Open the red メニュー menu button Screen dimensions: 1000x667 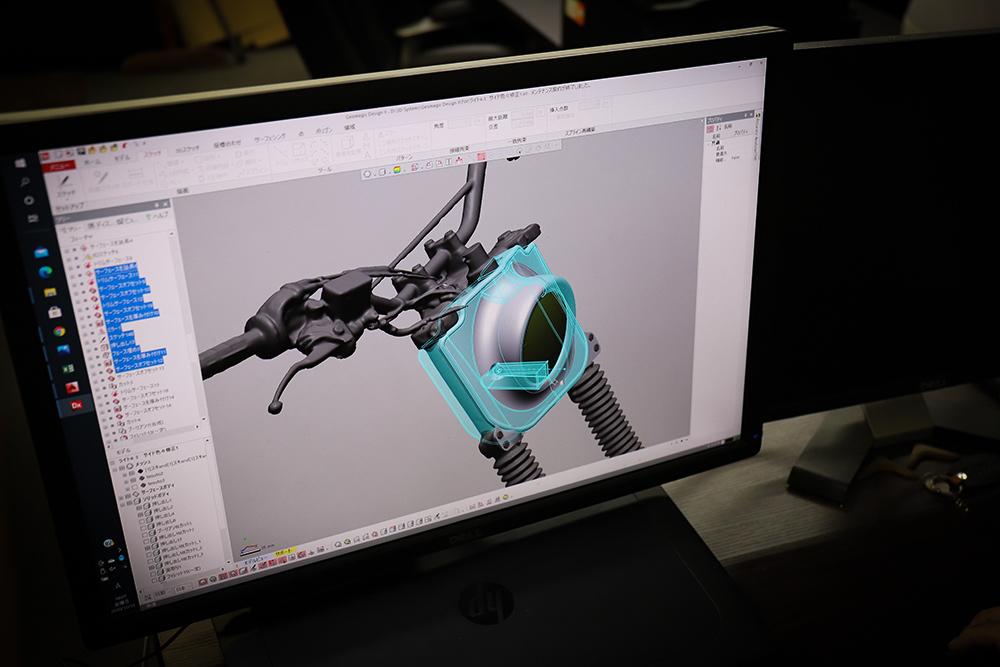point(59,166)
